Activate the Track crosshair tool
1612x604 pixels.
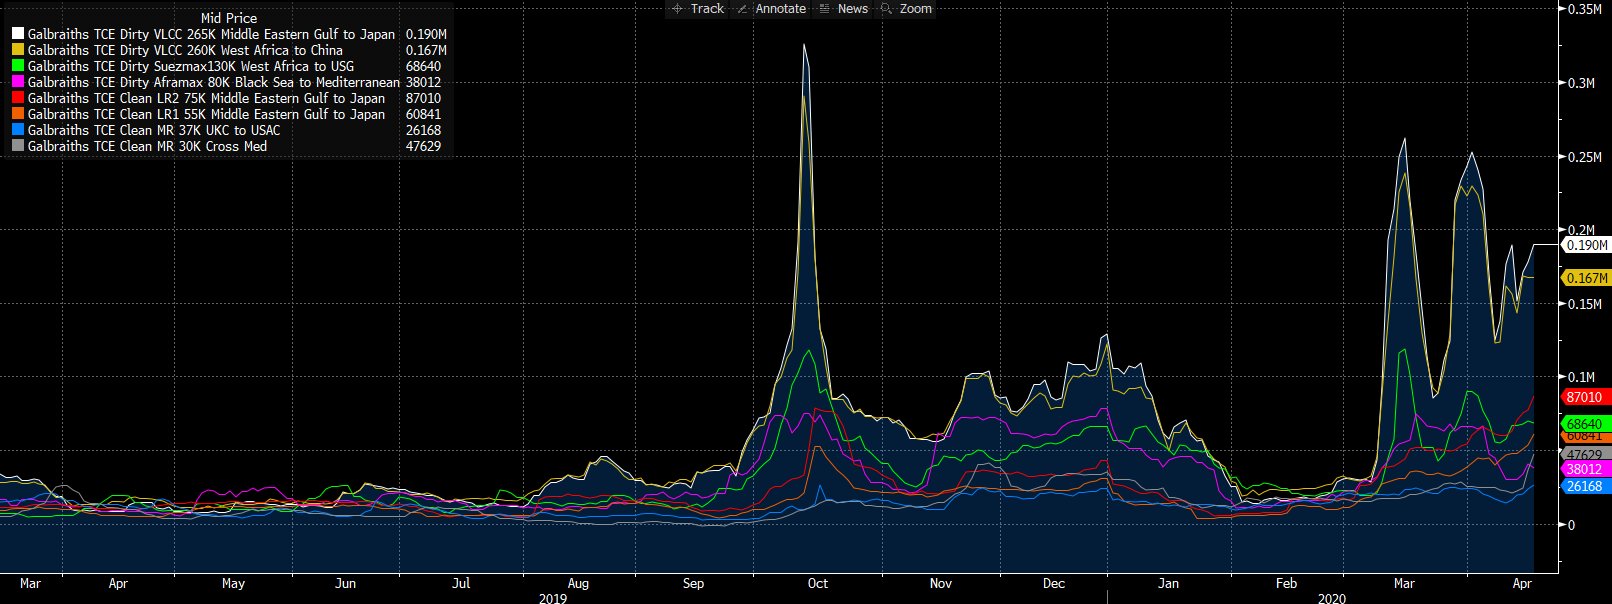click(x=697, y=8)
